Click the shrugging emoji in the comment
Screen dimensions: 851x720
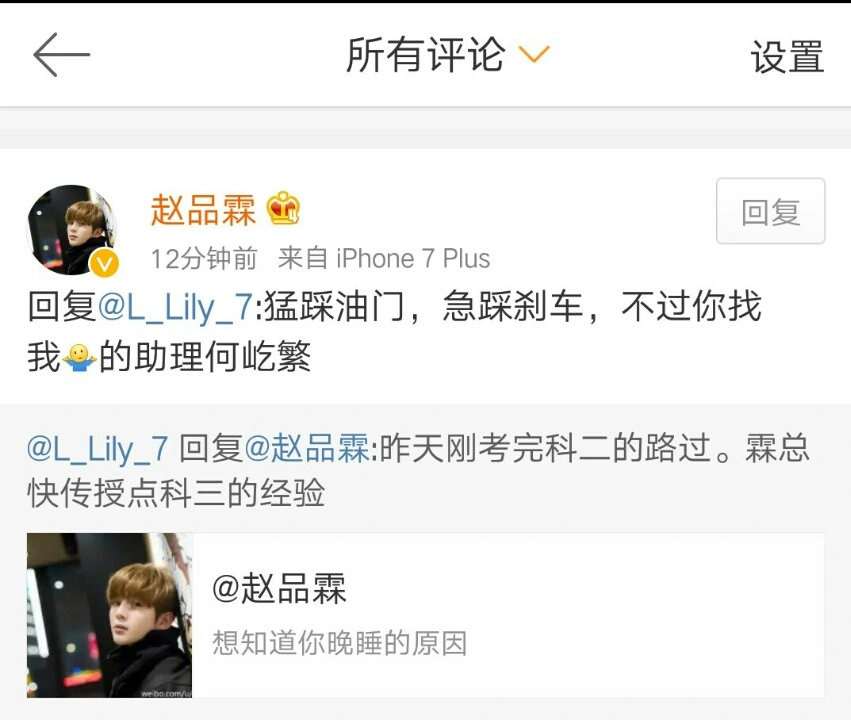80,358
